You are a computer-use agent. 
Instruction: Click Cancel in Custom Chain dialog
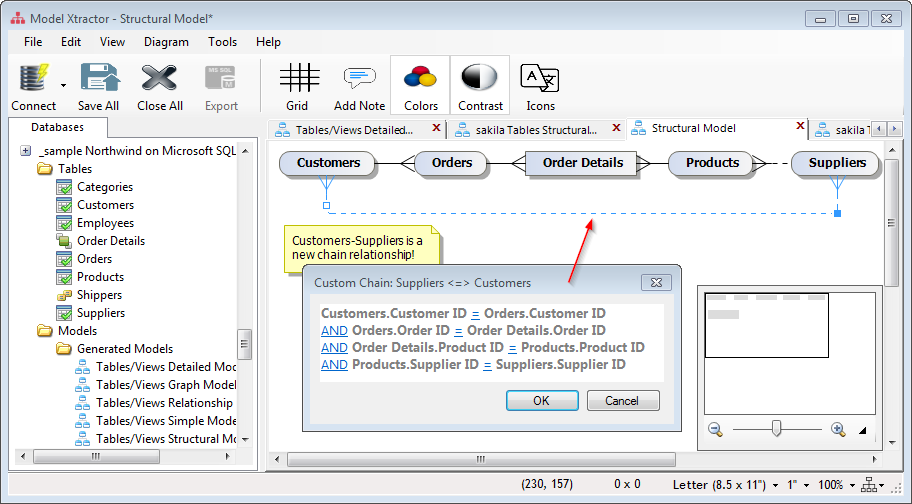622,401
